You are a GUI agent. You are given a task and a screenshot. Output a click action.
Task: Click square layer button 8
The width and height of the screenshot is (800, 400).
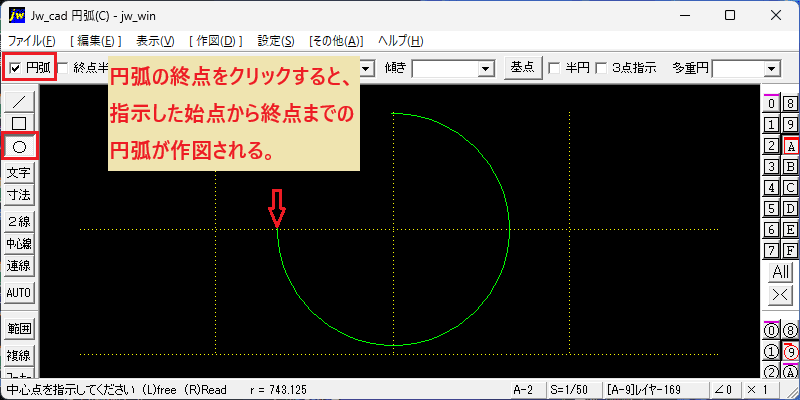790,104
